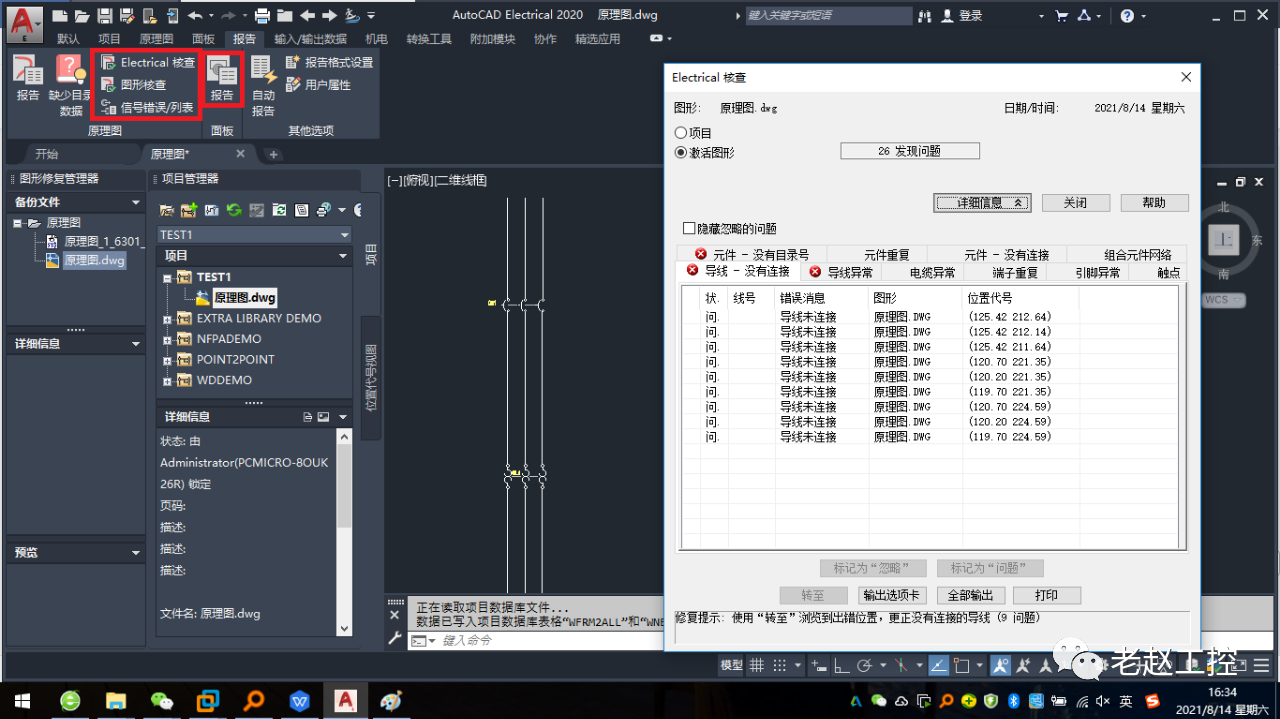Click the panel 报告 icon in 面板 group
The width and height of the screenshot is (1280, 719).
222,78
